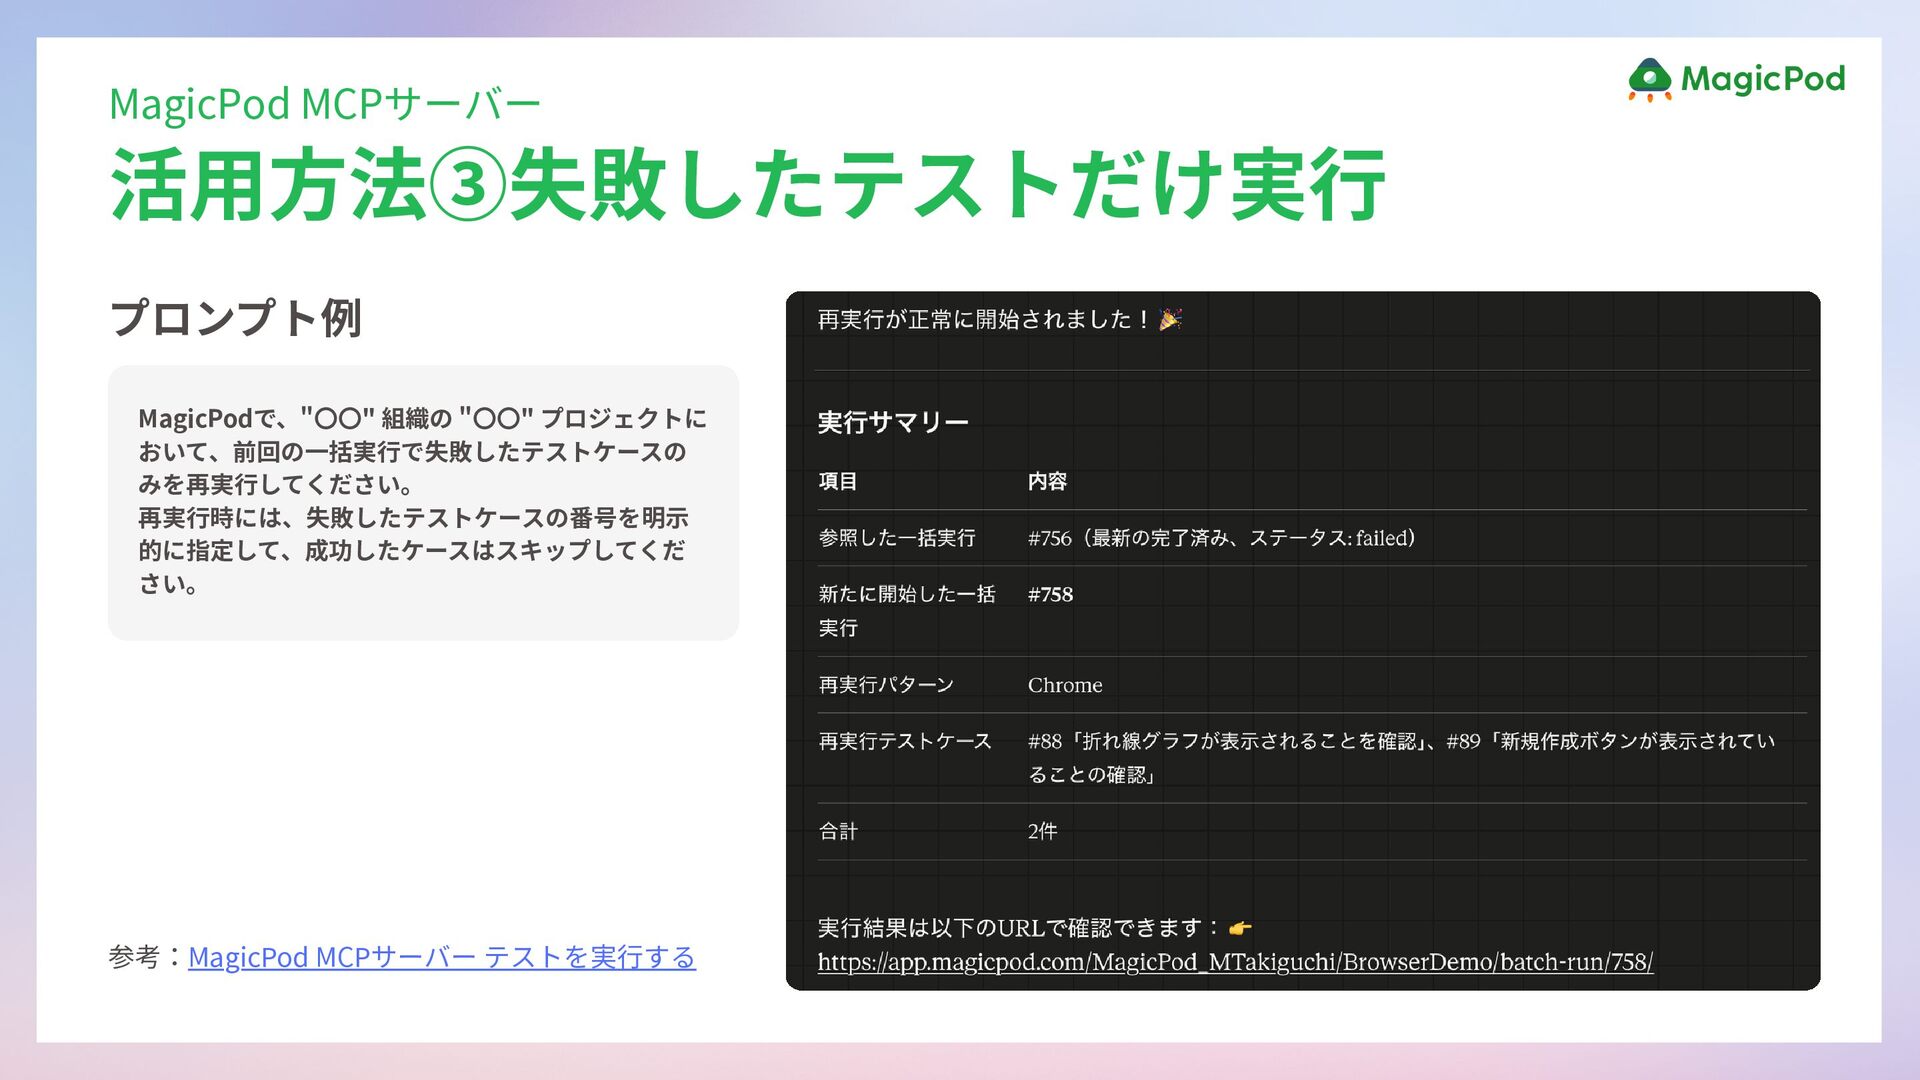Viewport: 1920px width, 1080px height.
Task: Click the pointing hand emoji icon
Action: [x=1240, y=929]
